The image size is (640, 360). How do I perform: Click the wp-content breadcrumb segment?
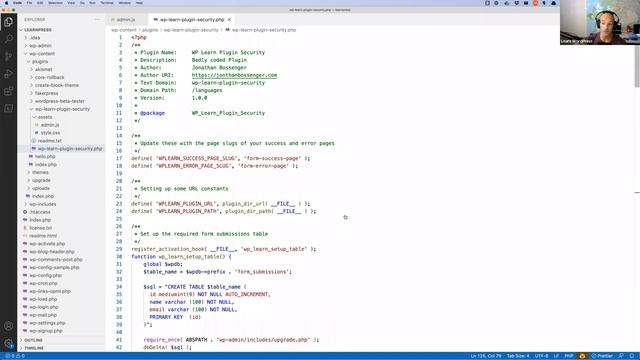click(x=124, y=30)
